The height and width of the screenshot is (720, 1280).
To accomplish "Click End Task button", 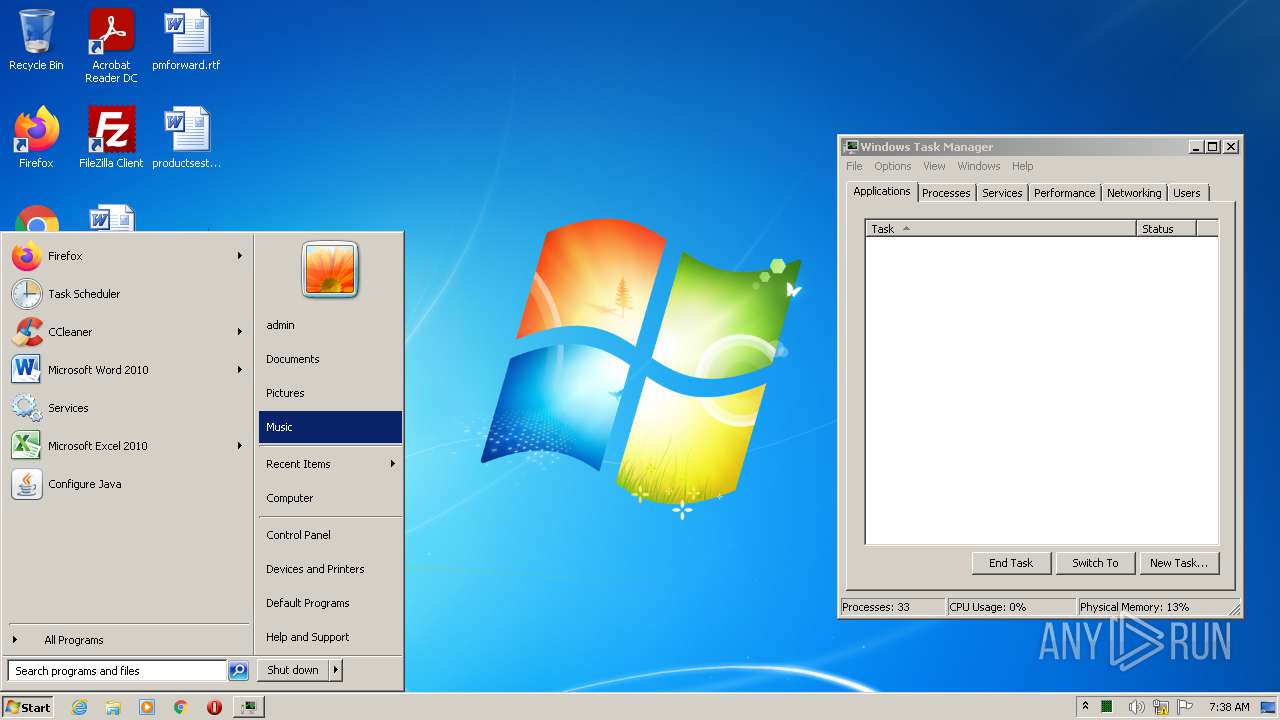I will click(x=1011, y=563).
